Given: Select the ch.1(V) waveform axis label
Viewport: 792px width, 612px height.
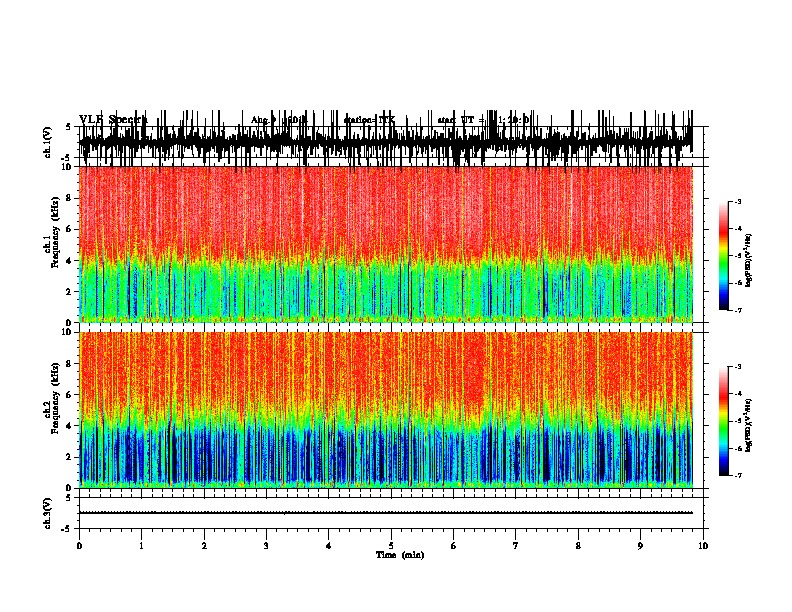Looking at the screenshot, I should 48,142.
